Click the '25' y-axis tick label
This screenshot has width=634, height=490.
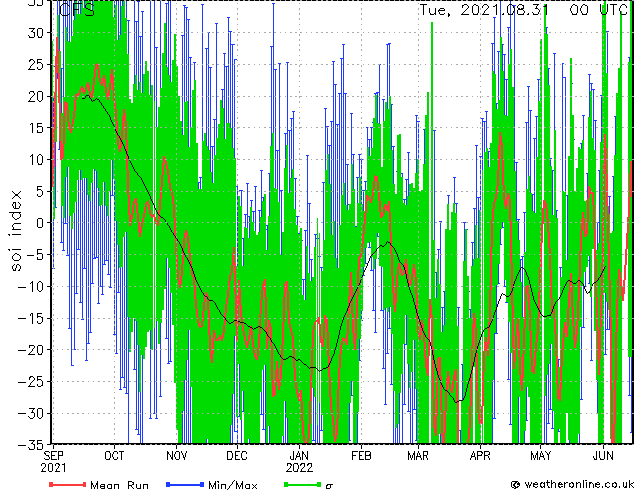(x=35, y=64)
